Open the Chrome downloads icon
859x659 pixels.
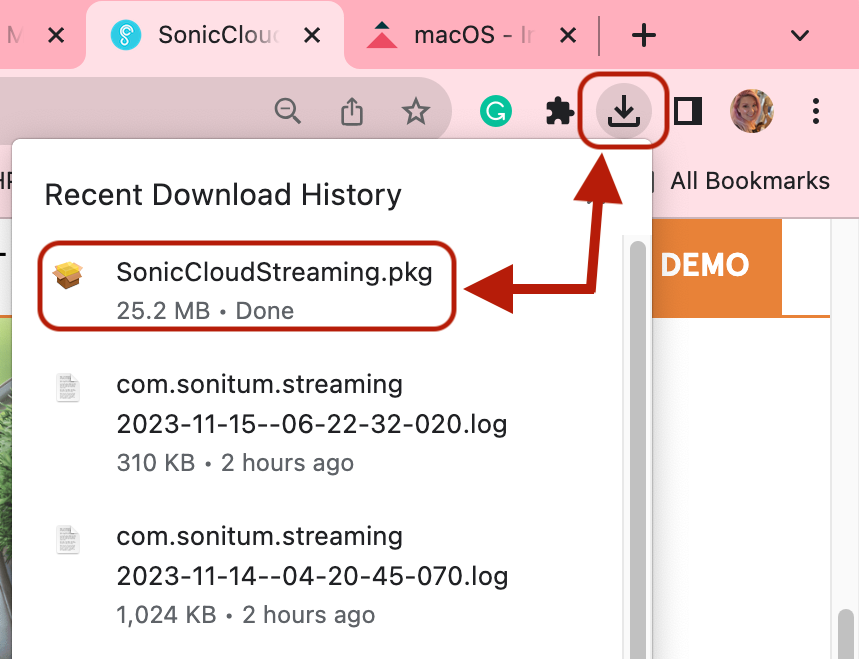(623, 111)
